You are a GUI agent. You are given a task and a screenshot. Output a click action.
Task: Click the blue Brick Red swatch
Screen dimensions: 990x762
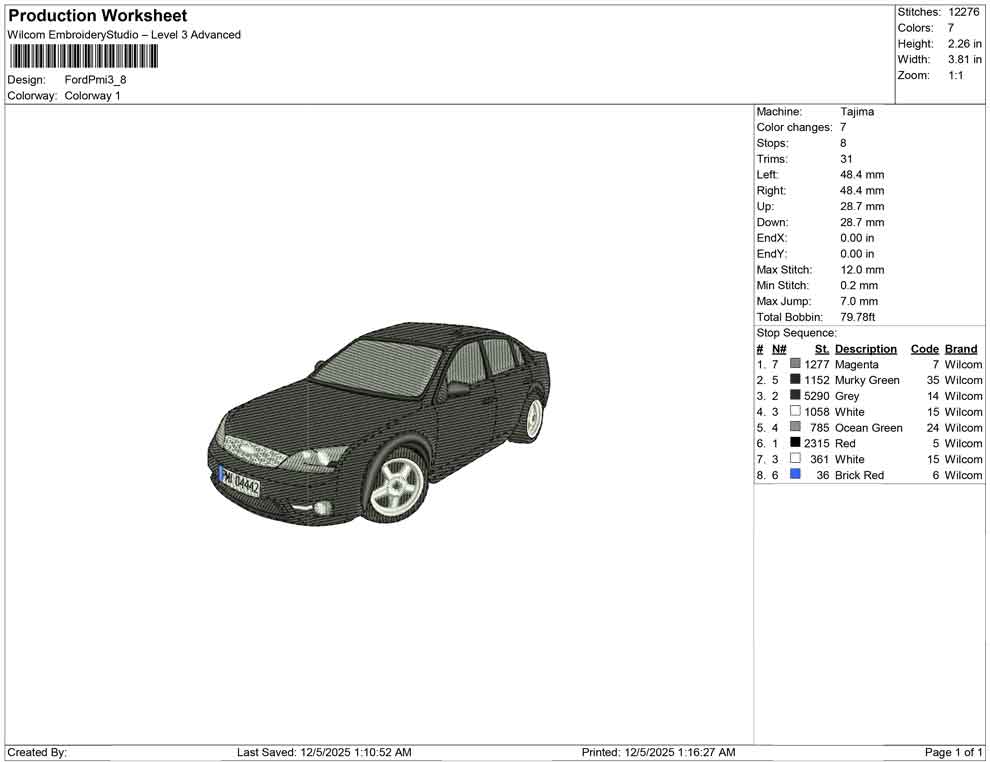pos(795,475)
